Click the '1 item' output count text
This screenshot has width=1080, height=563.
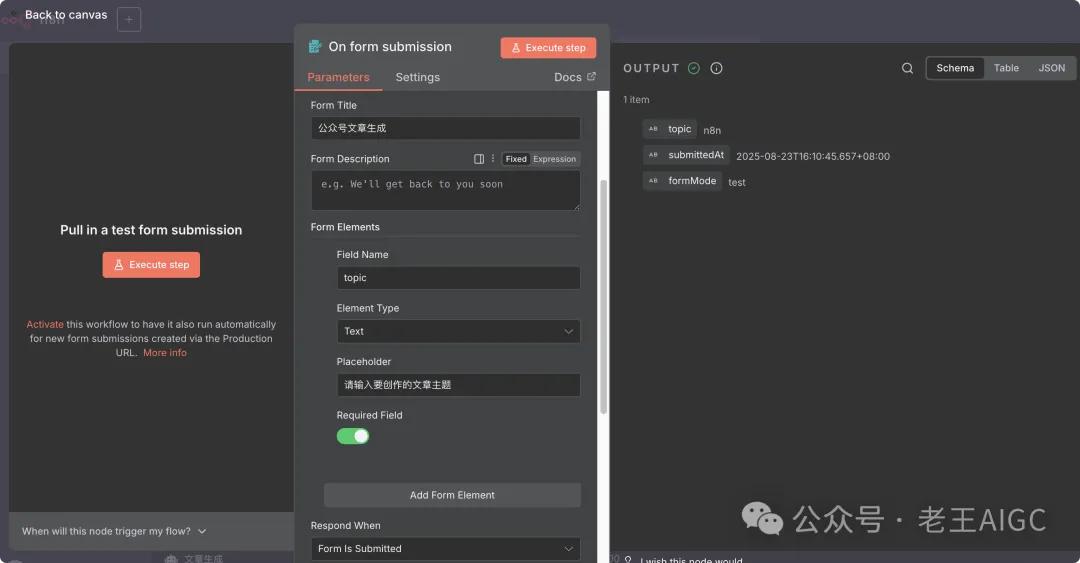tap(636, 100)
